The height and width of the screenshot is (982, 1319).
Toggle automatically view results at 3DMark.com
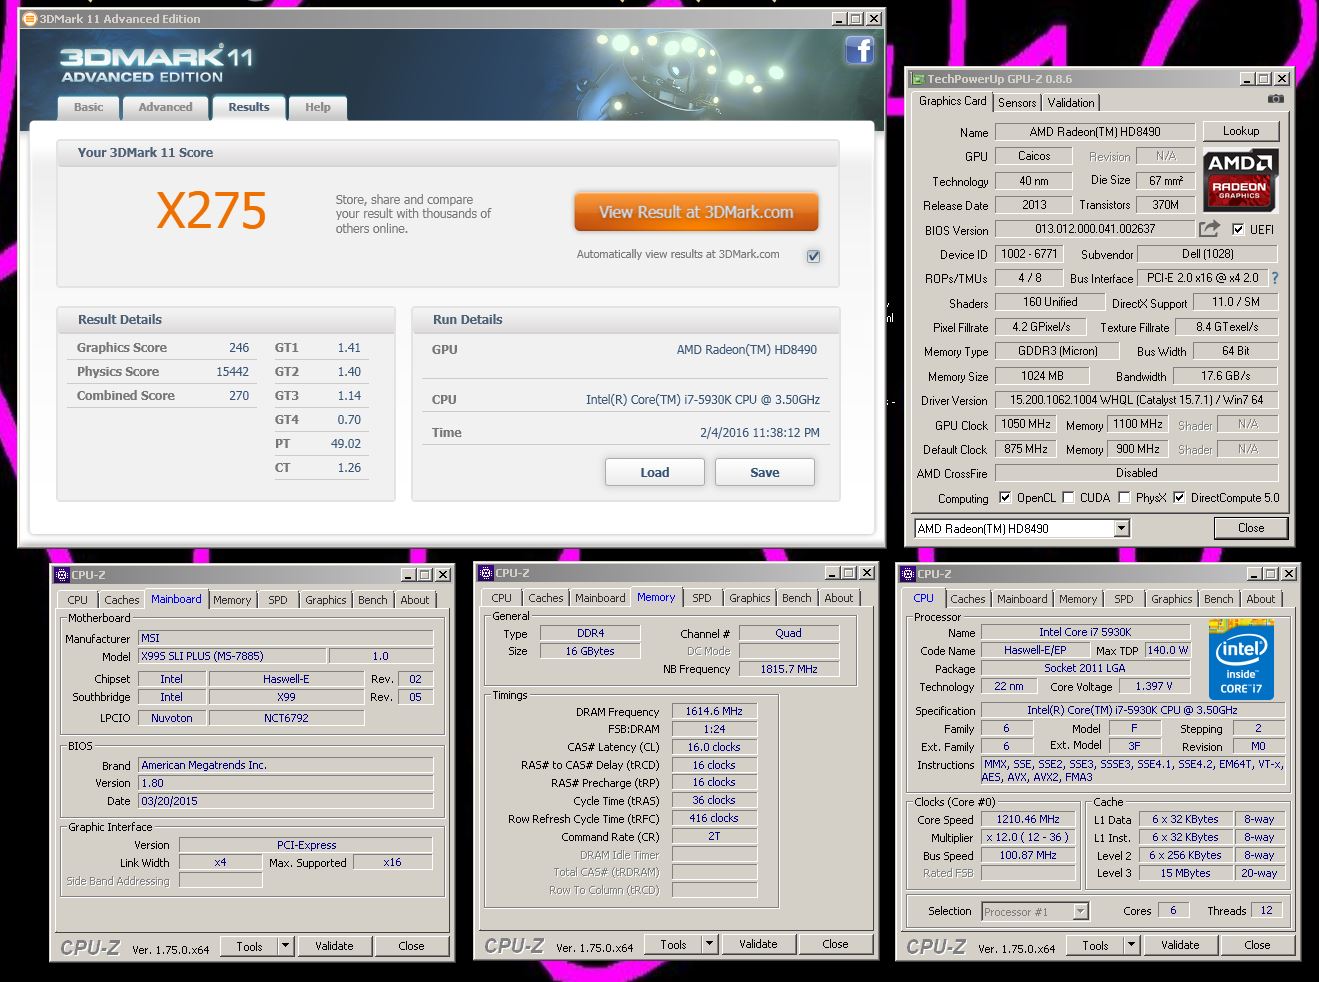pos(813,256)
